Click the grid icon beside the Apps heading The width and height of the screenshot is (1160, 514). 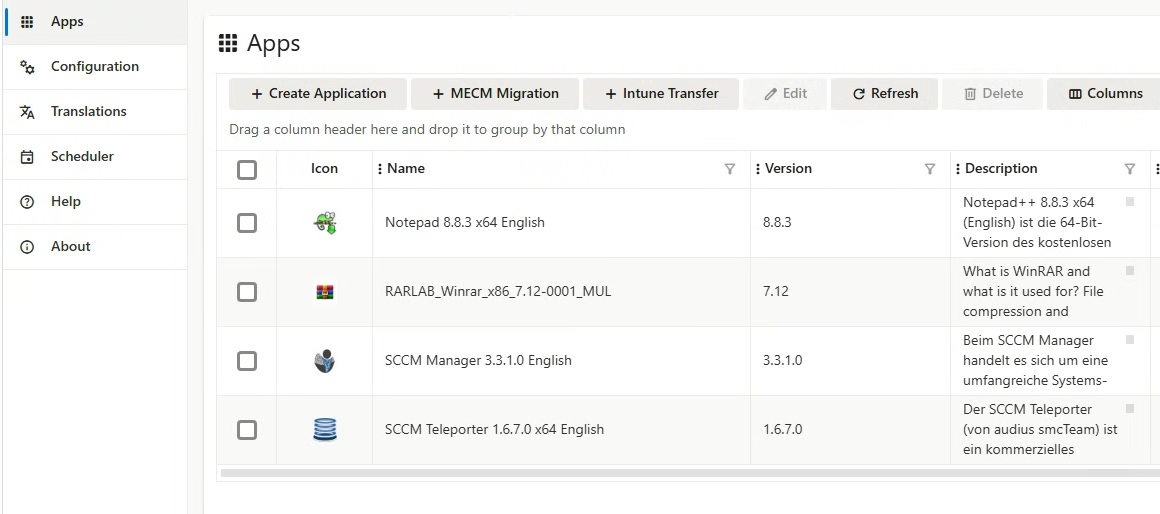pyautogui.click(x=228, y=43)
